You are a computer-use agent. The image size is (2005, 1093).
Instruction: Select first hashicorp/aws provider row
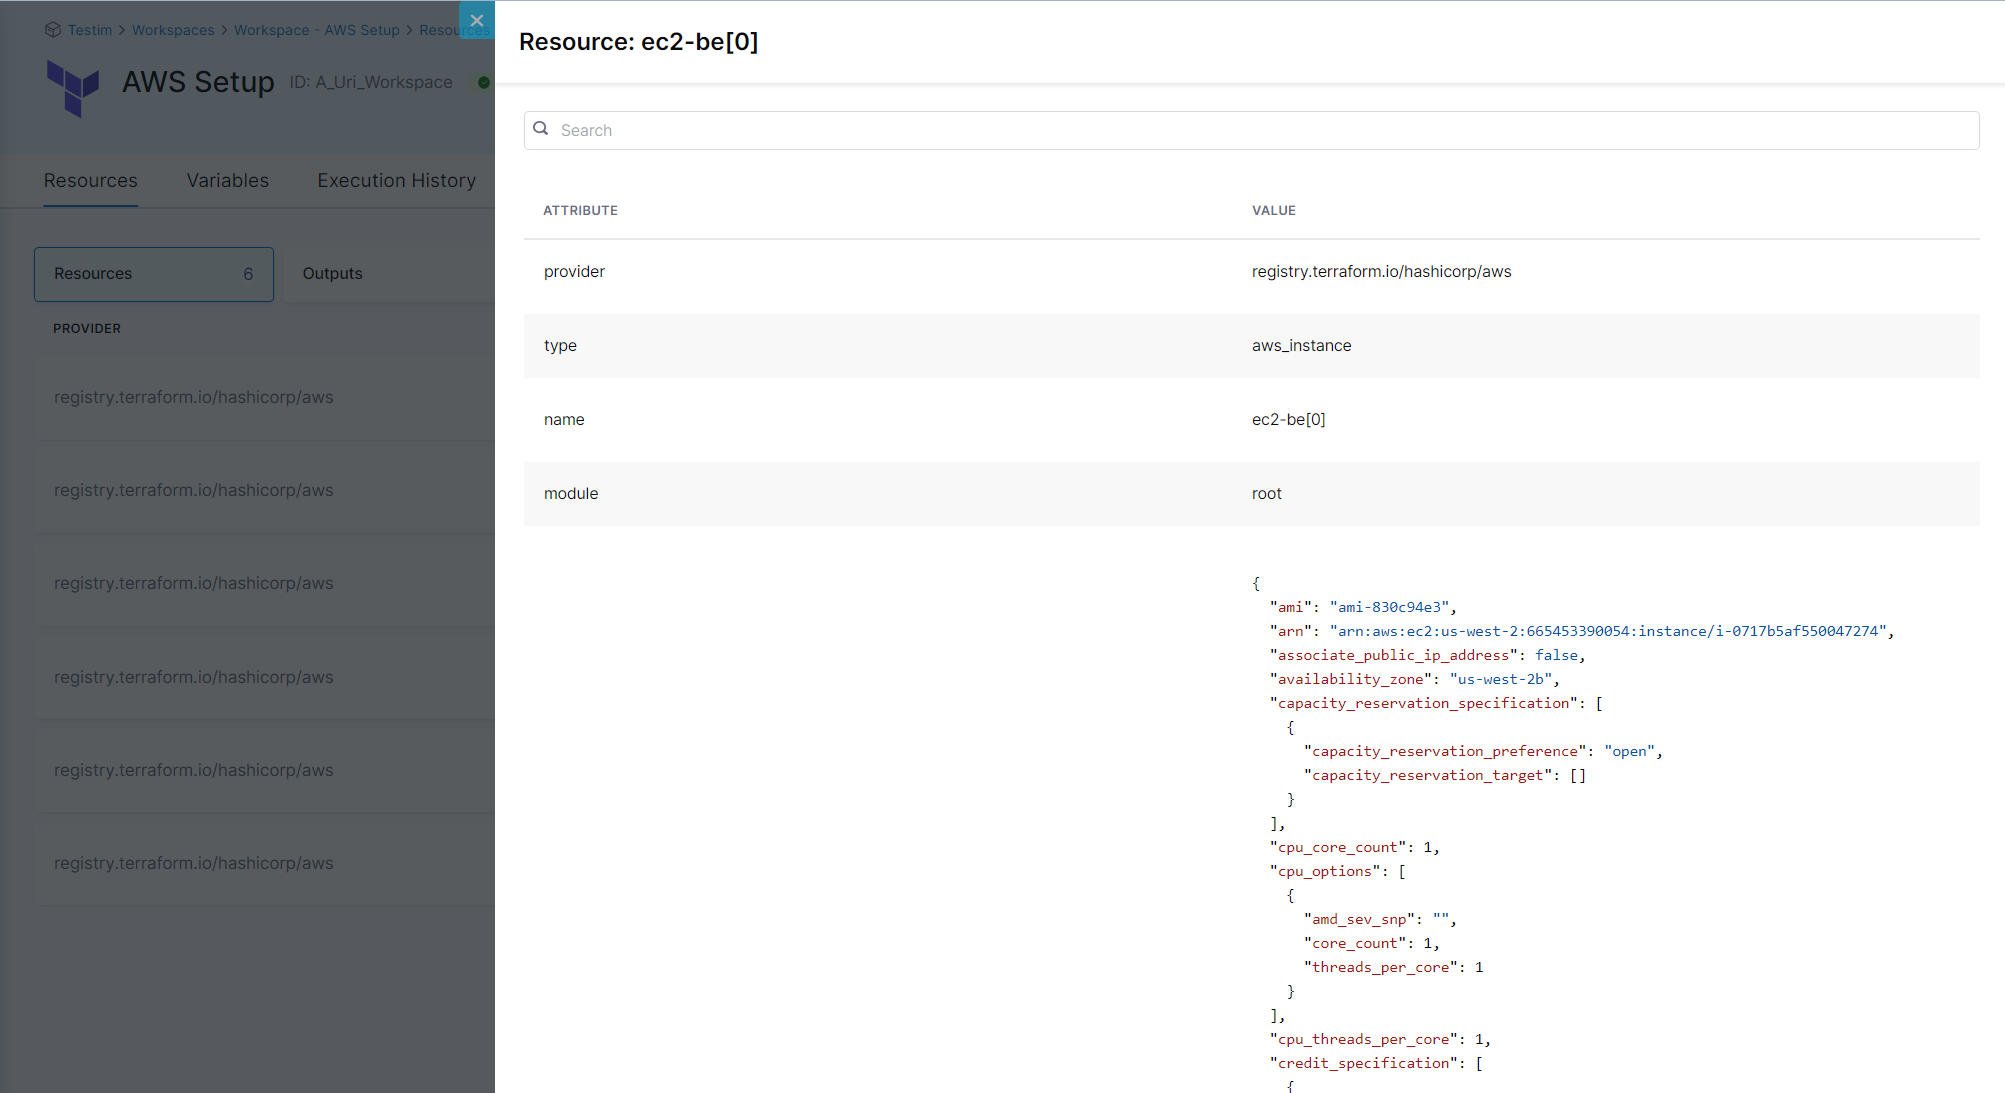[x=194, y=398]
